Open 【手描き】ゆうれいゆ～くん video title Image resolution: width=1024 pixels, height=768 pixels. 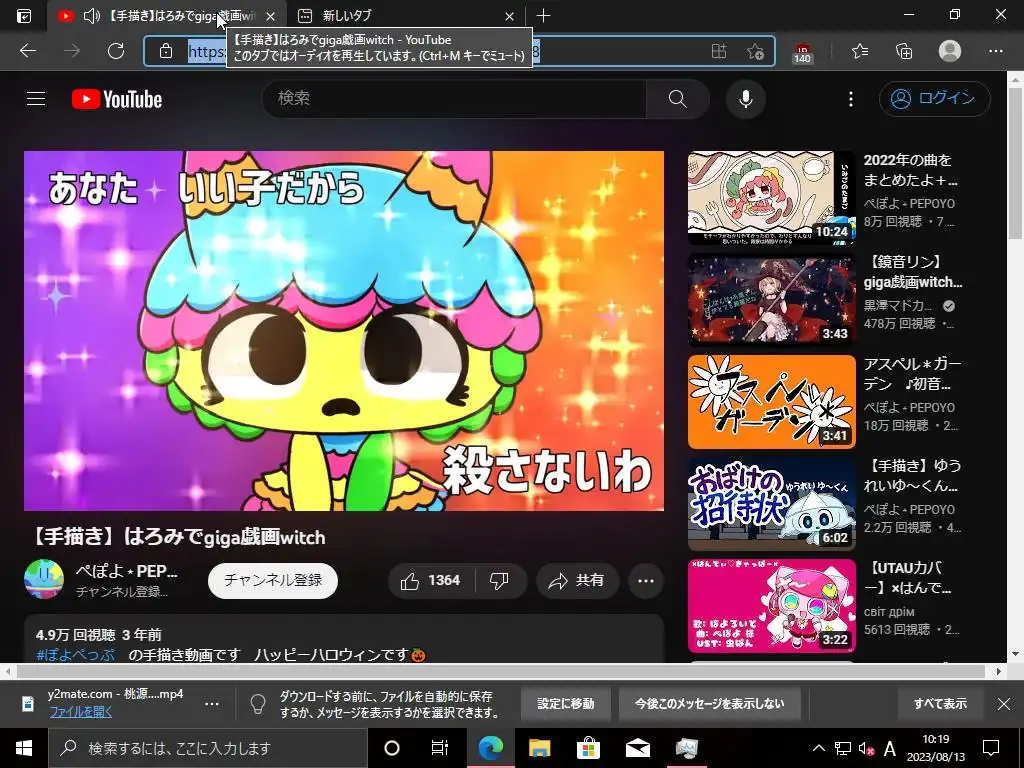pyautogui.click(x=912, y=476)
